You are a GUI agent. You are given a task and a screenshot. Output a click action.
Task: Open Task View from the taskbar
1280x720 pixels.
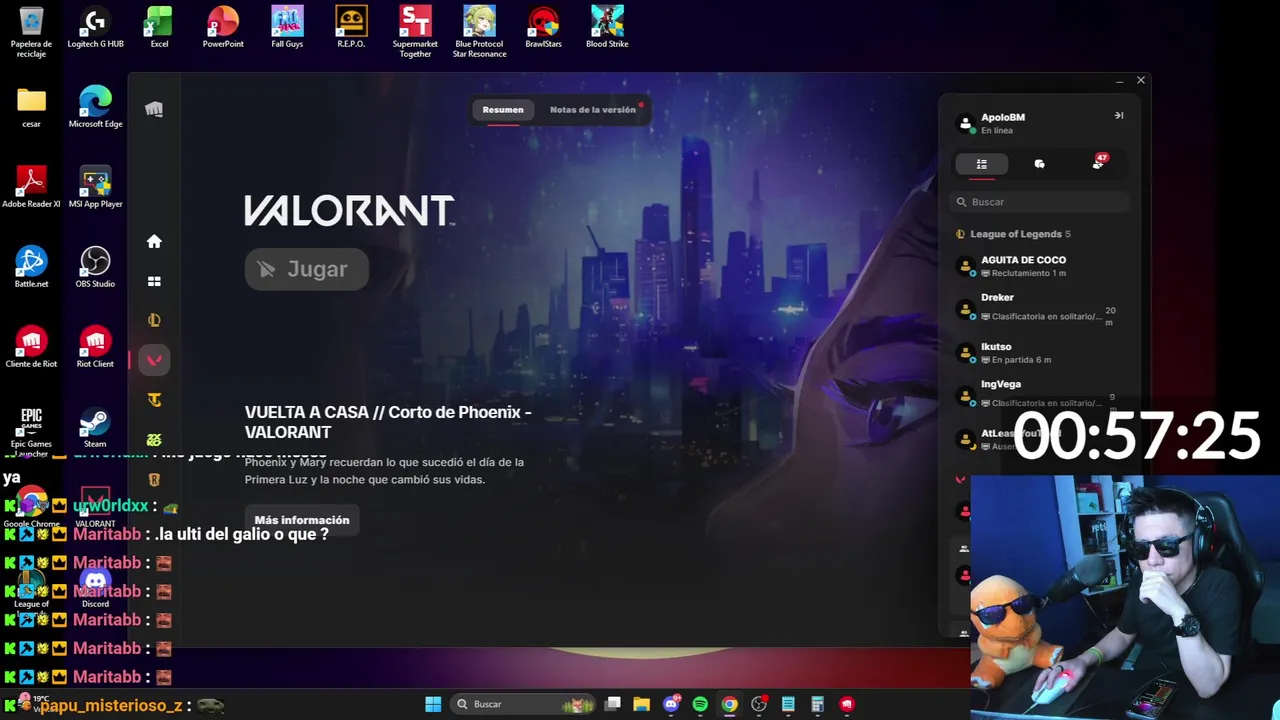coord(613,704)
